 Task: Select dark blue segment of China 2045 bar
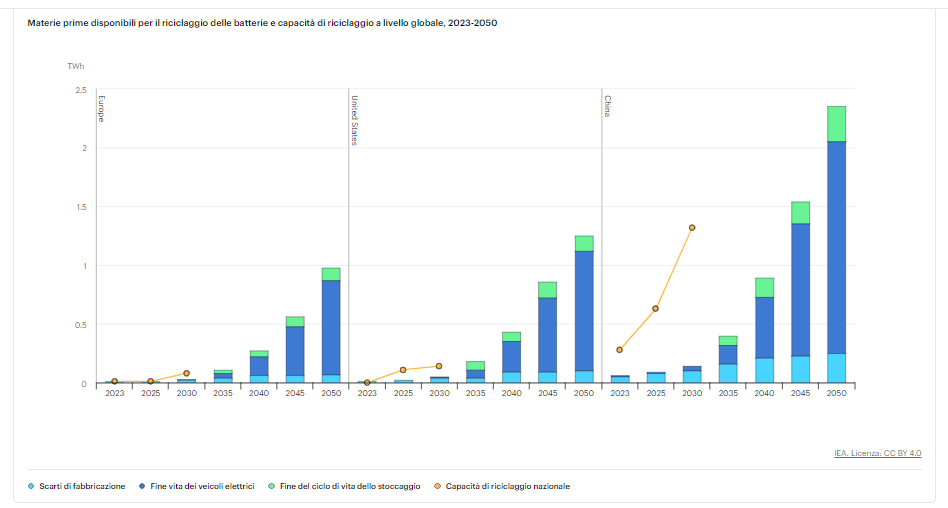click(800, 289)
